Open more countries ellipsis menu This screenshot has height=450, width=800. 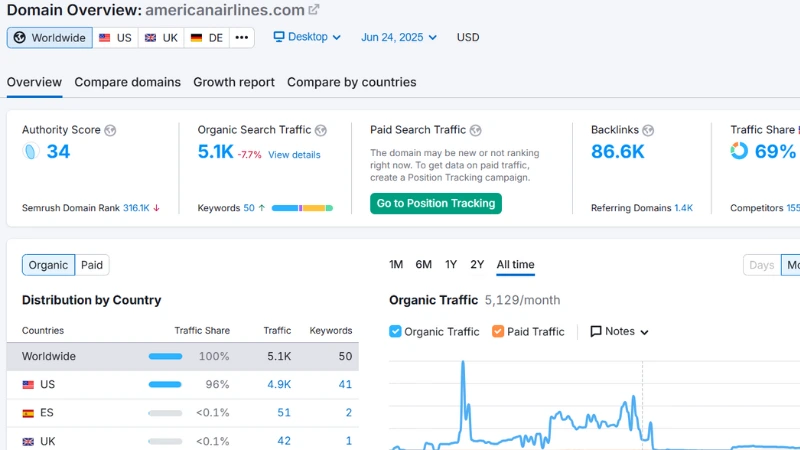pos(242,38)
